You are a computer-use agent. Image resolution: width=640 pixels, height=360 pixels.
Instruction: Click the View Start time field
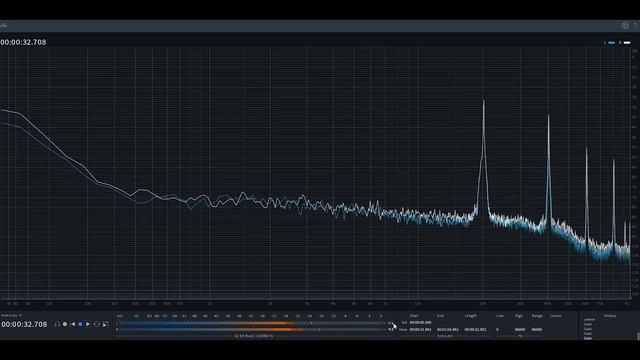(x=420, y=329)
